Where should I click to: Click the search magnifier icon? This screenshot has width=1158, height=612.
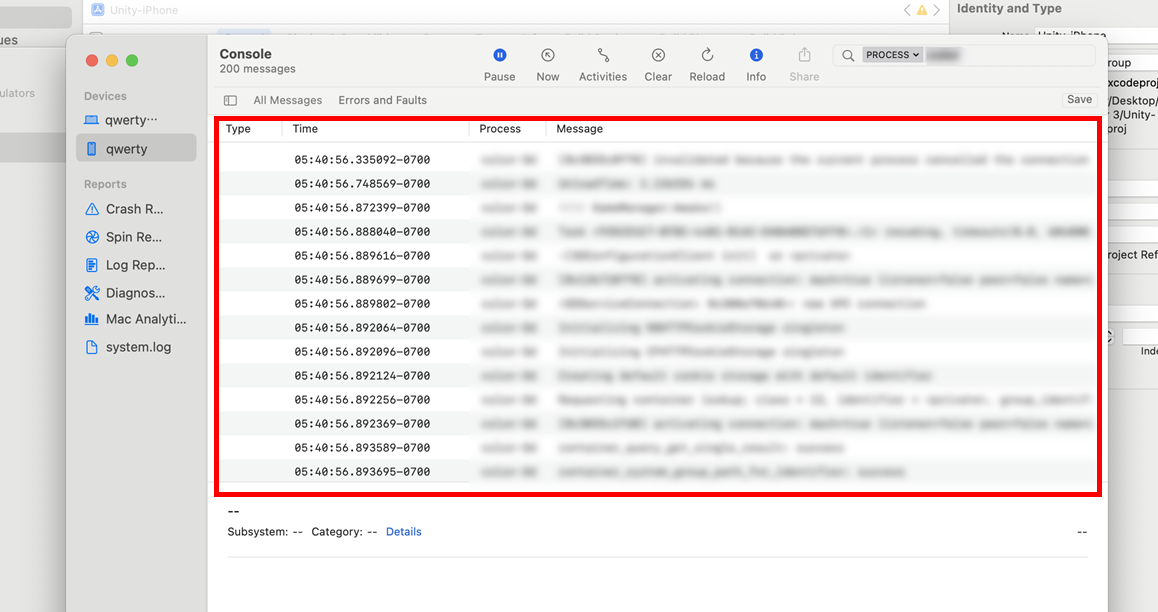coord(848,55)
